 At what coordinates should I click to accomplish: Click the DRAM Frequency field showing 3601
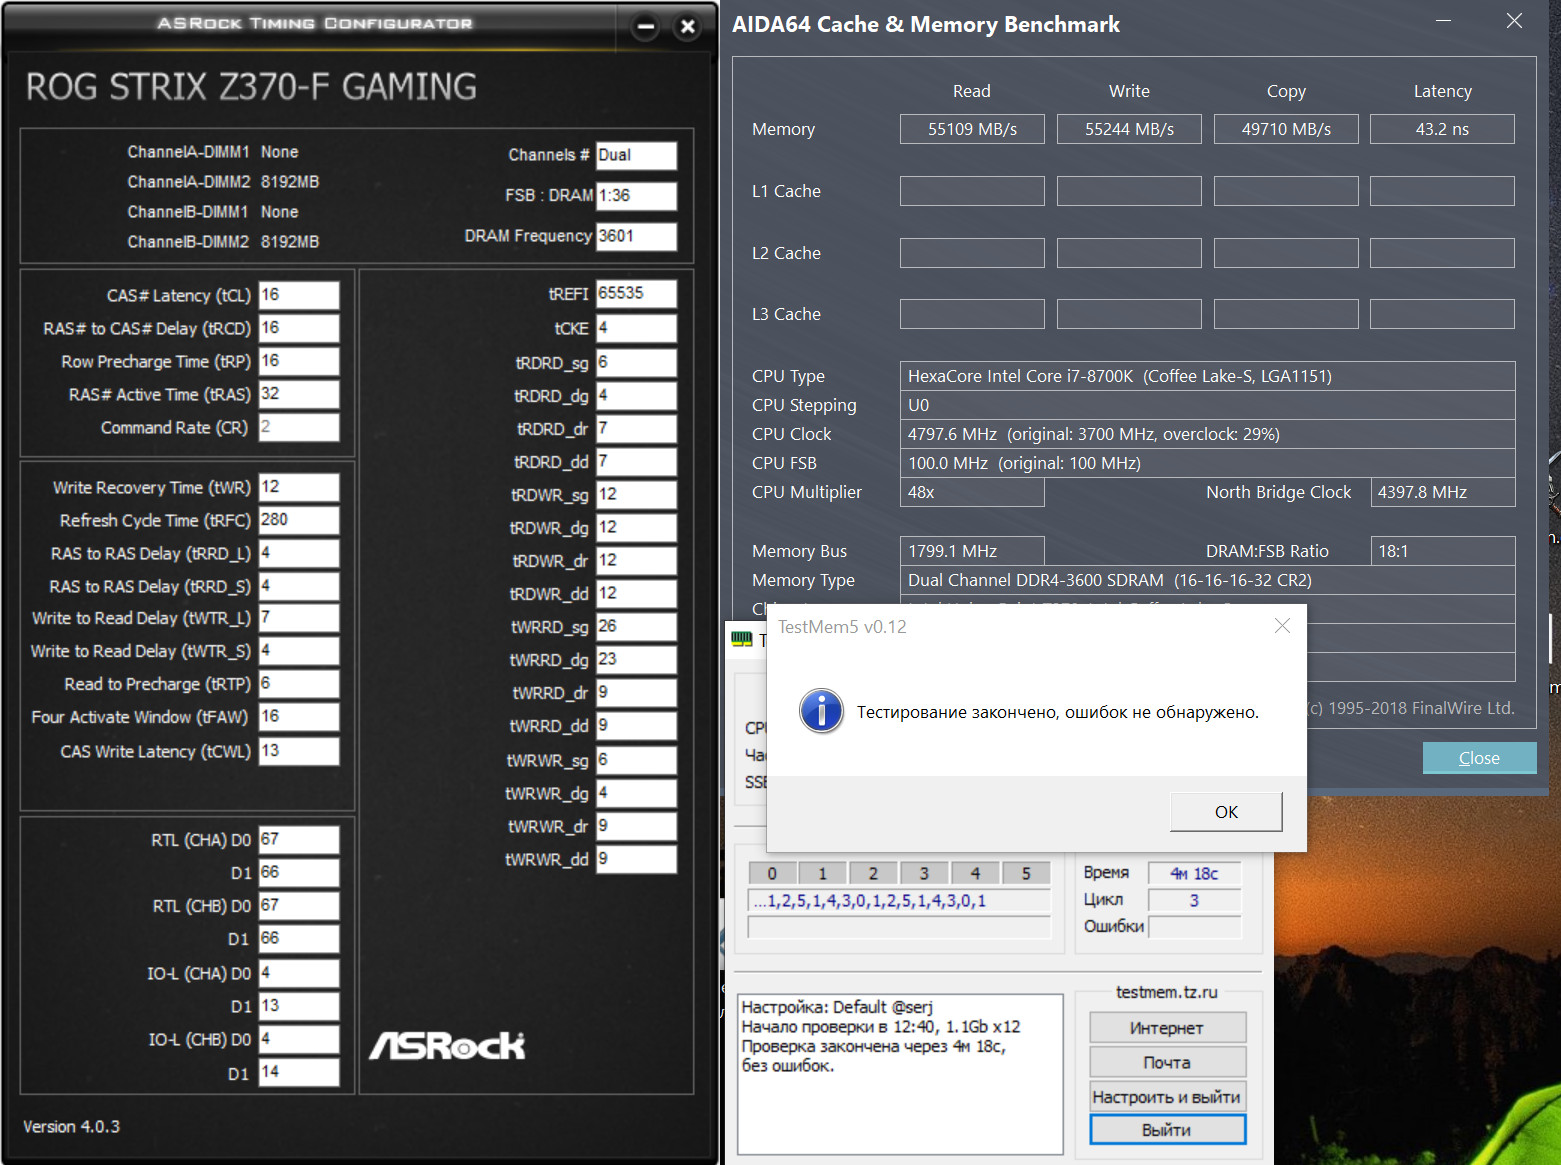pos(636,236)
